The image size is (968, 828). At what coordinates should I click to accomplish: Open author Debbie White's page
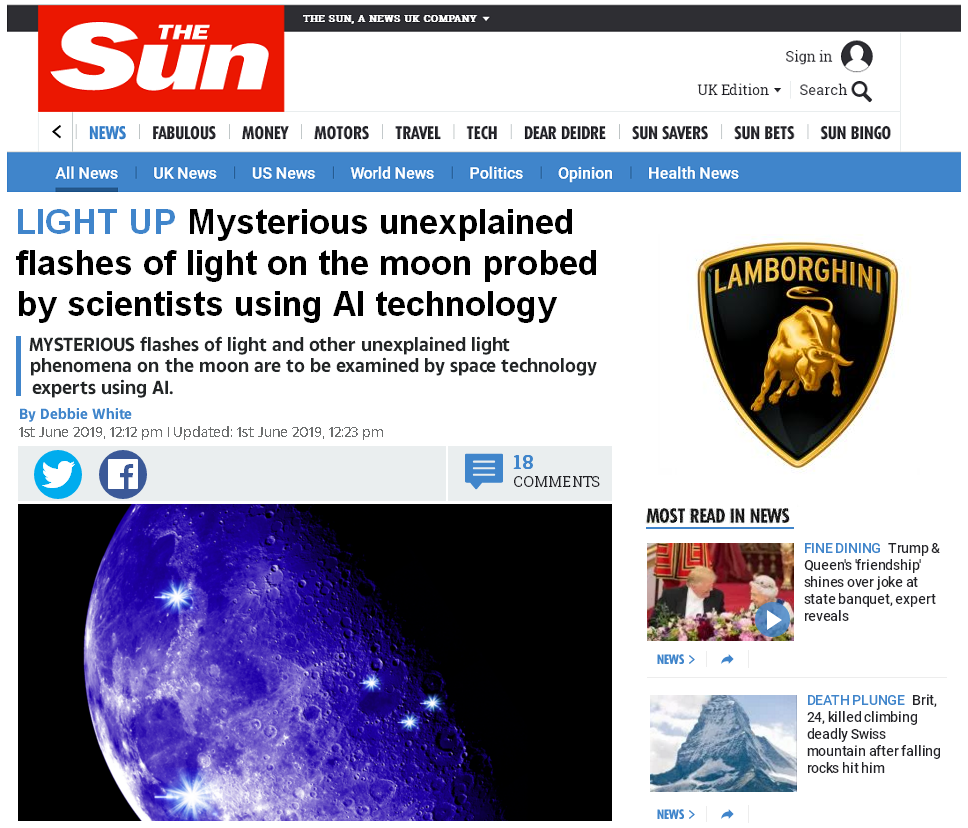pos(75,414)
